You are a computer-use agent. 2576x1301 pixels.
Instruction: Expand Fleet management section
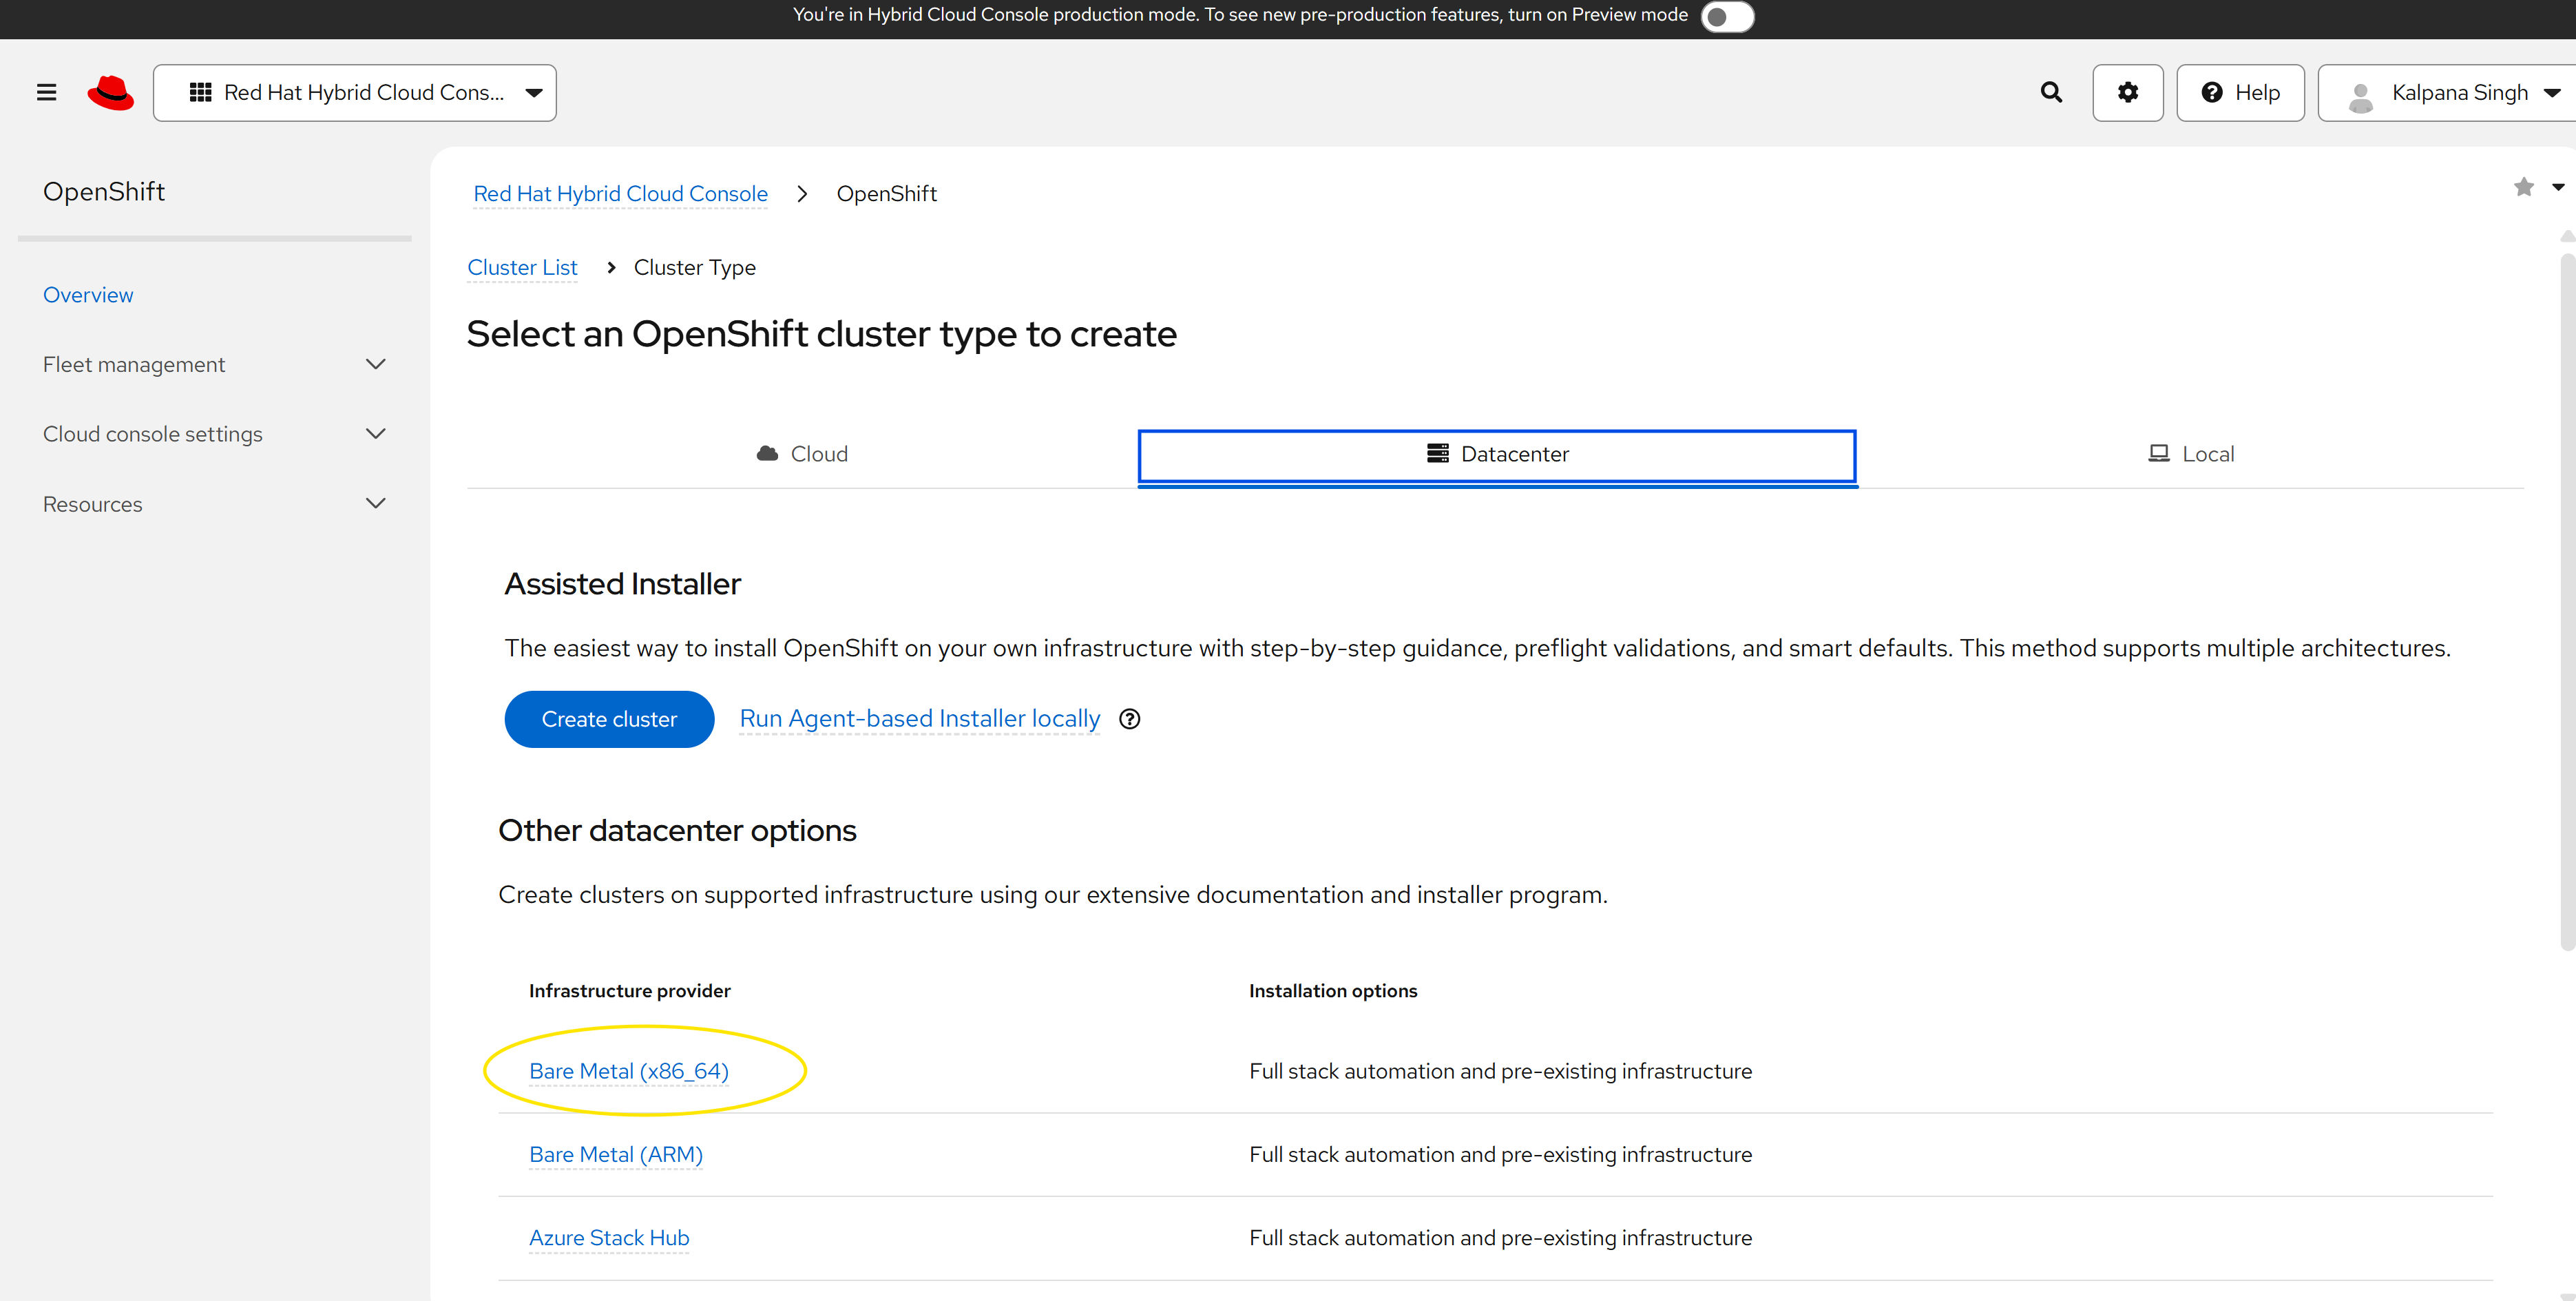pos(214,364)
